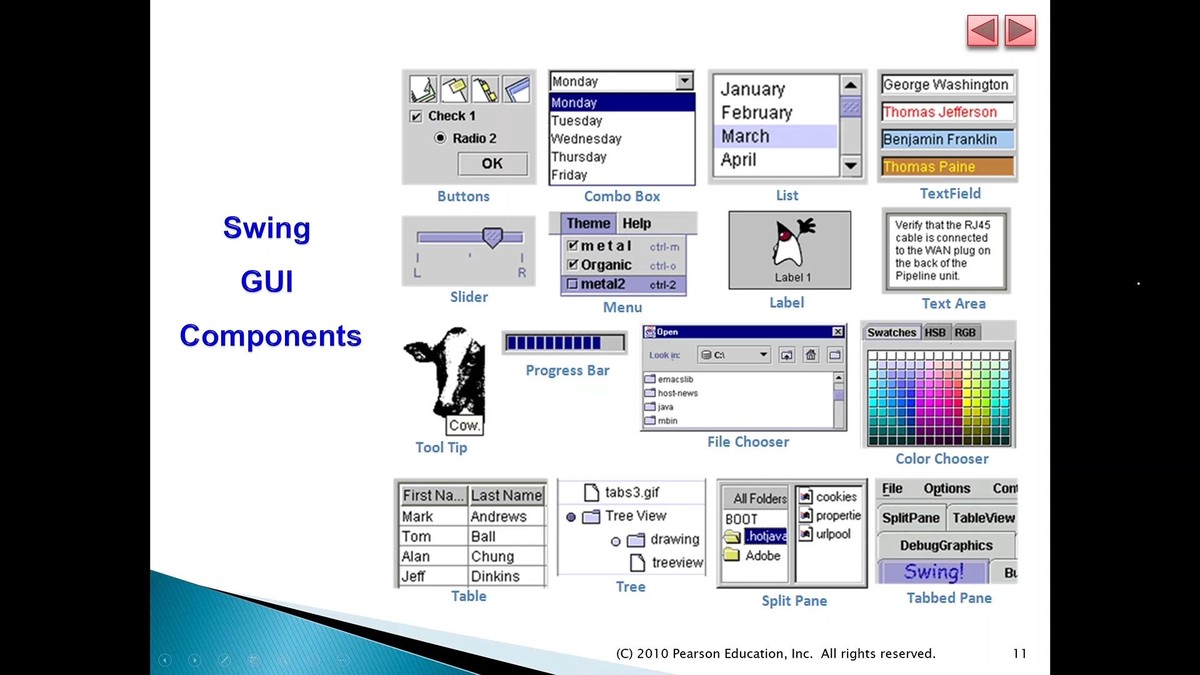
Task: Enable the metal2 menu checkbox
Action: click(571, 285)
